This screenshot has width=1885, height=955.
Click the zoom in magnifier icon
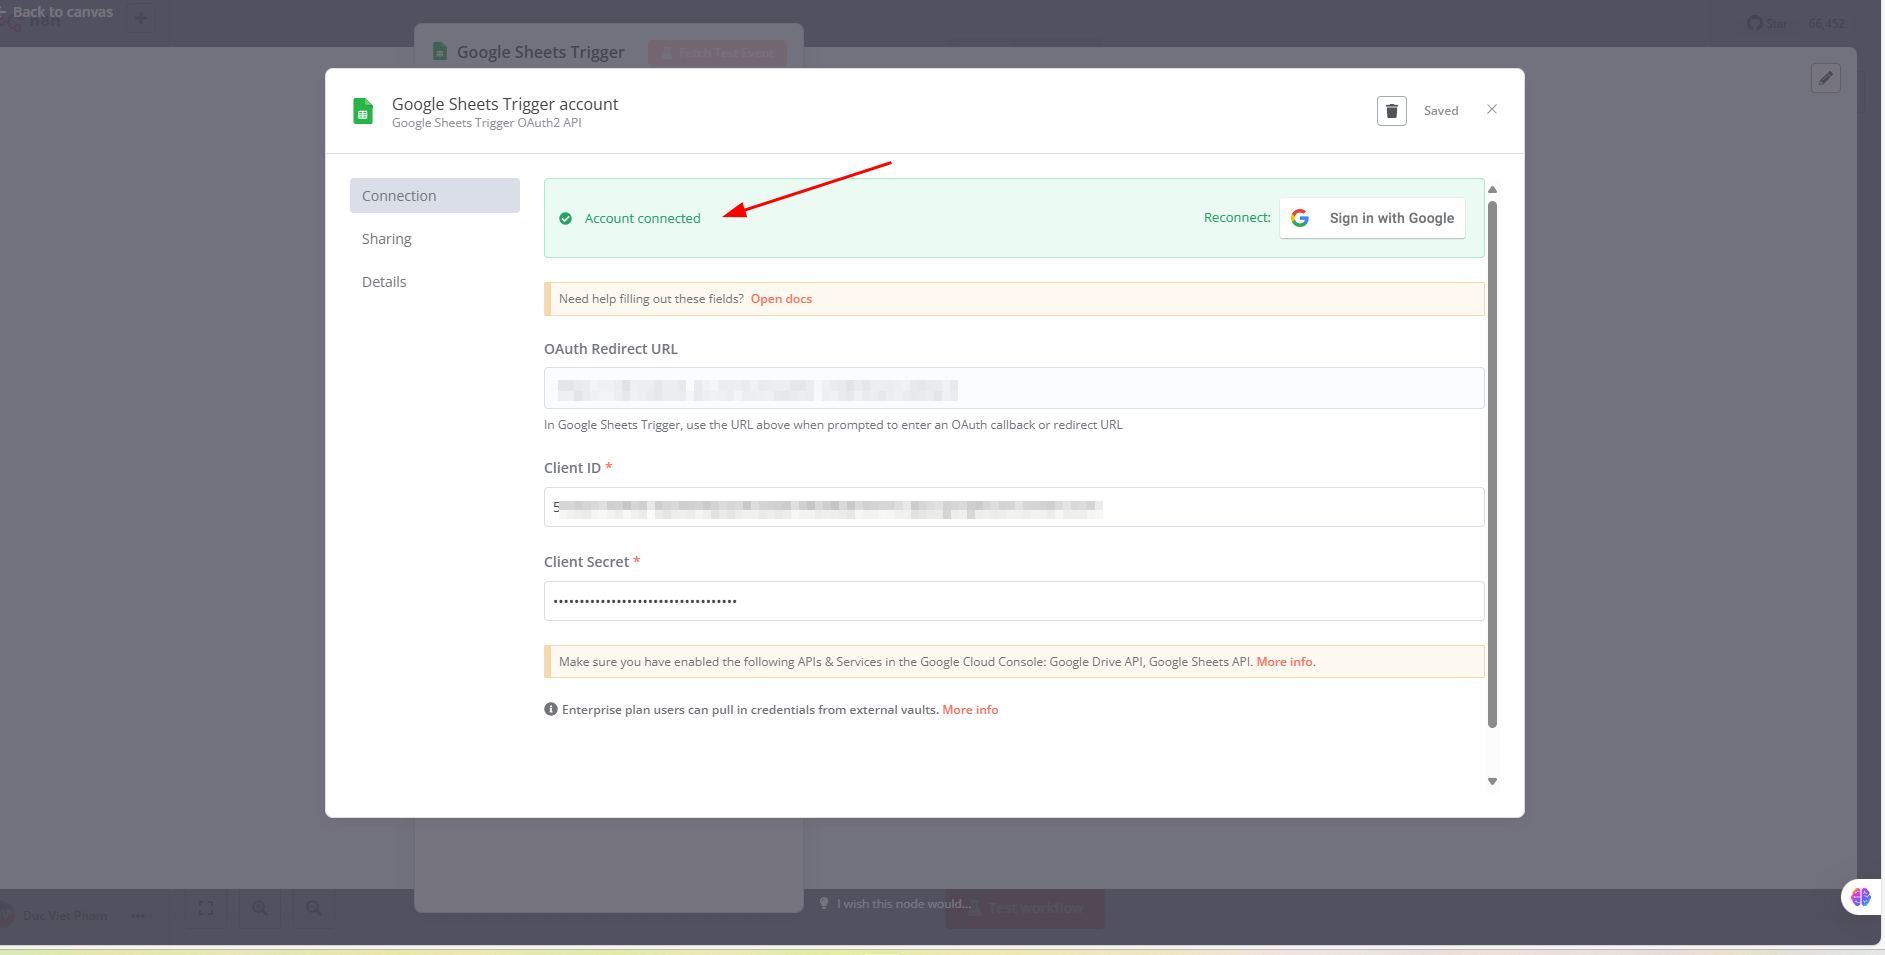(260, 908)
